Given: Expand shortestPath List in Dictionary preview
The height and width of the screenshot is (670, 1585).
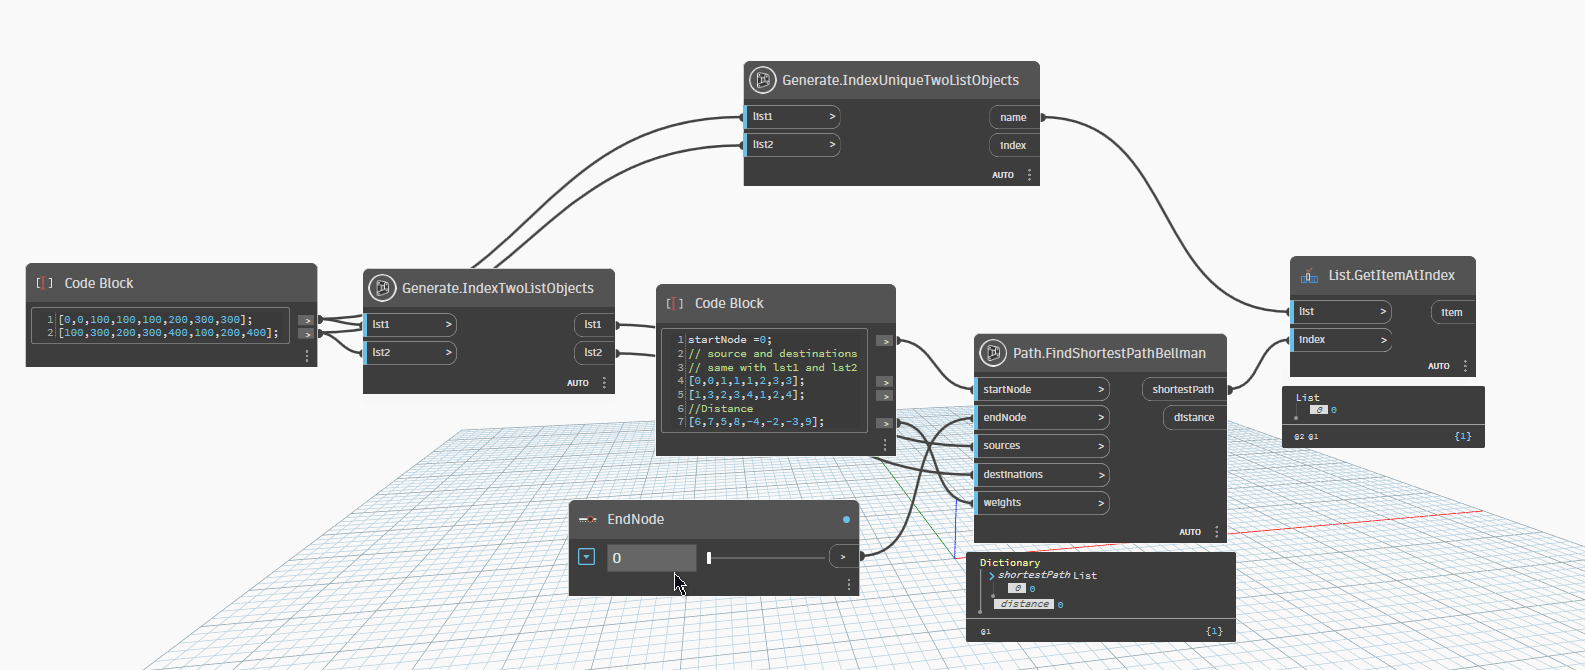Looking at the screenshot, I should click(x=991, y=576).
